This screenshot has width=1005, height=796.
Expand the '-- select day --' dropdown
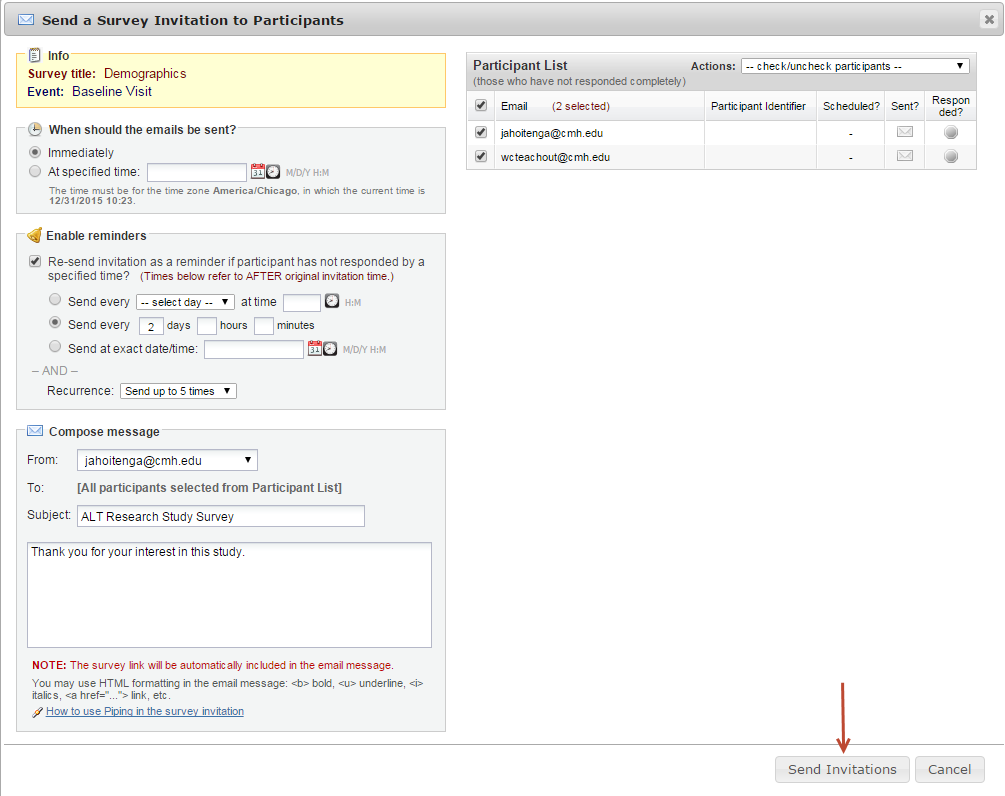(x=185, y=302)
